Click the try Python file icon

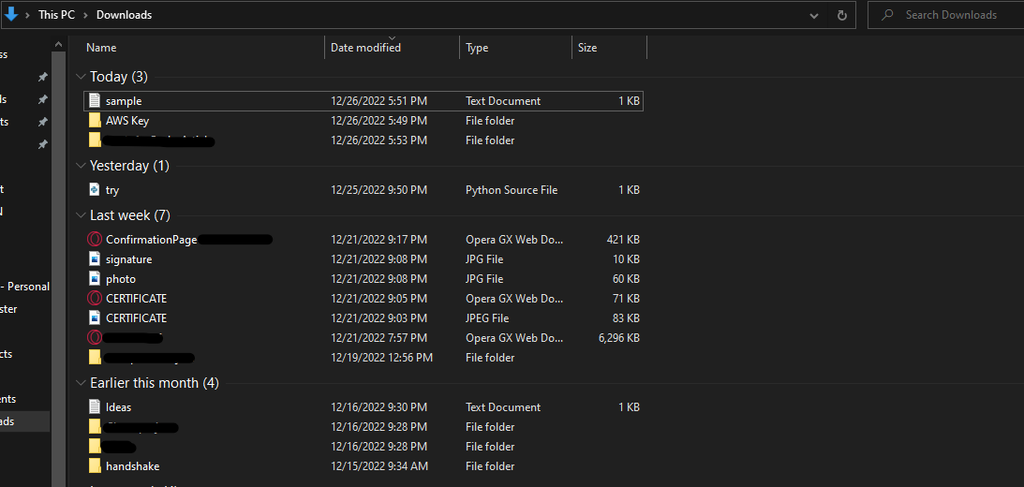coord(95,190)
